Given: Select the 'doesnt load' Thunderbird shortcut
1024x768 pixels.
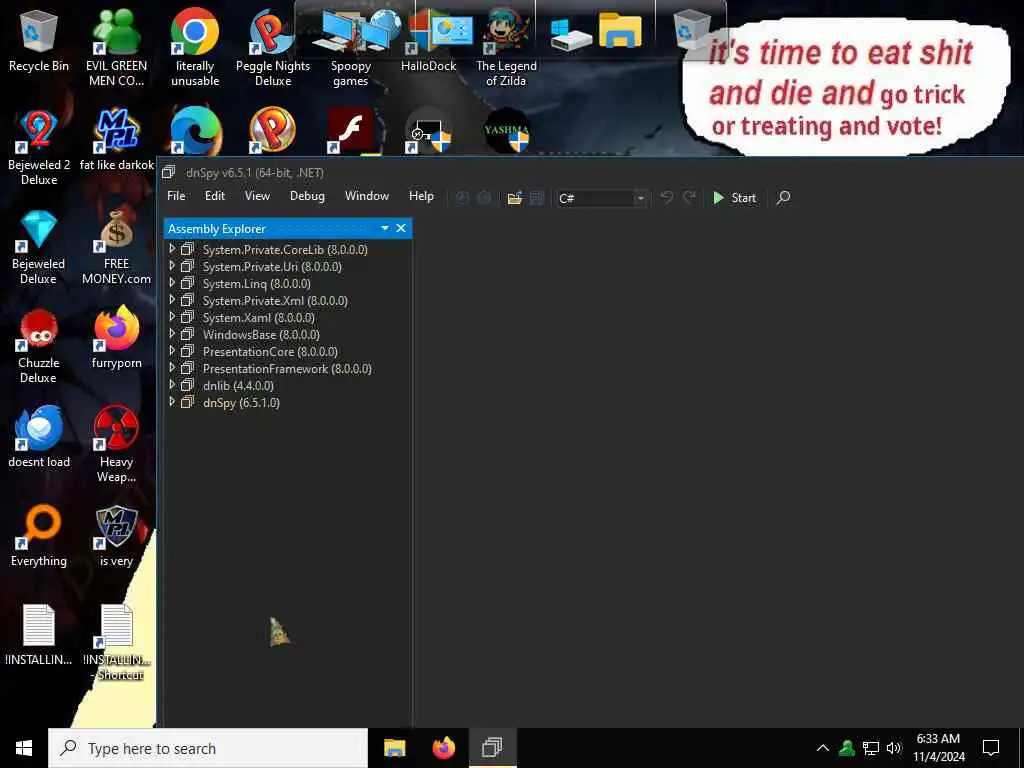Looking at the screenshot, I should click(x=39, y=437).
